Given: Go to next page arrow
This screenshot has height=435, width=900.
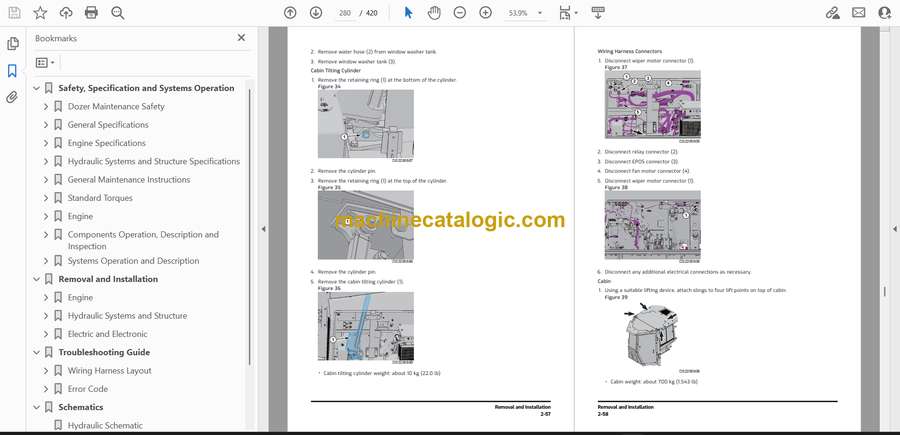Looking at the screenshot, I should [x=316, y=13].
